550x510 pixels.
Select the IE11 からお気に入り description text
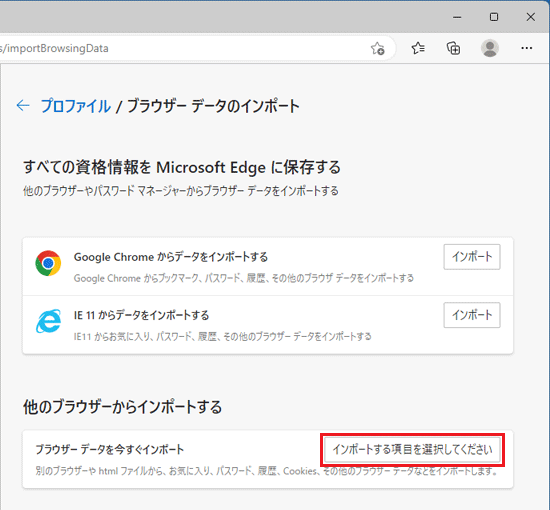pos(222,337)
